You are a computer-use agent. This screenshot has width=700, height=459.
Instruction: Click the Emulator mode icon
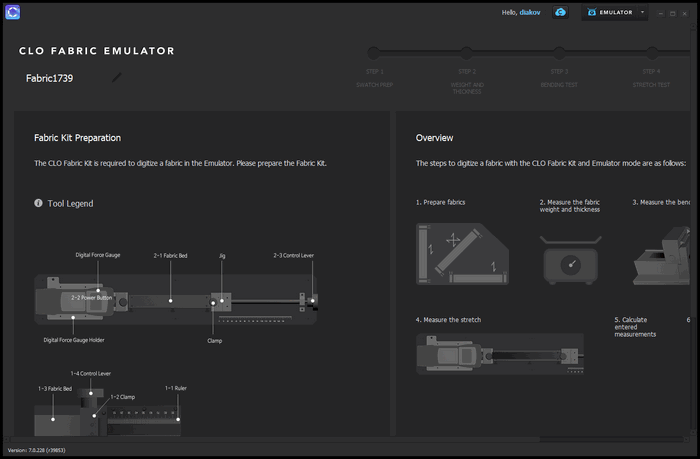coord(594,13)
